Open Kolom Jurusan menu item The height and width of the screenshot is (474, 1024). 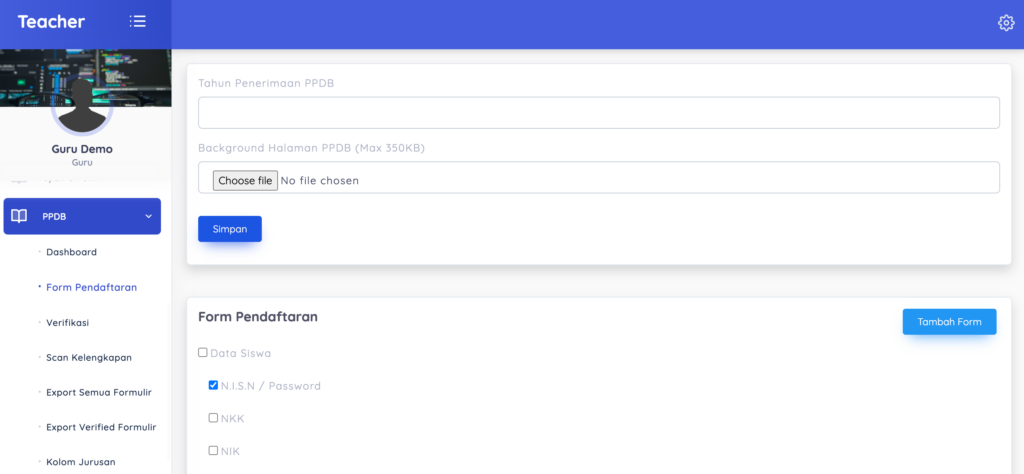click(80, 462)
